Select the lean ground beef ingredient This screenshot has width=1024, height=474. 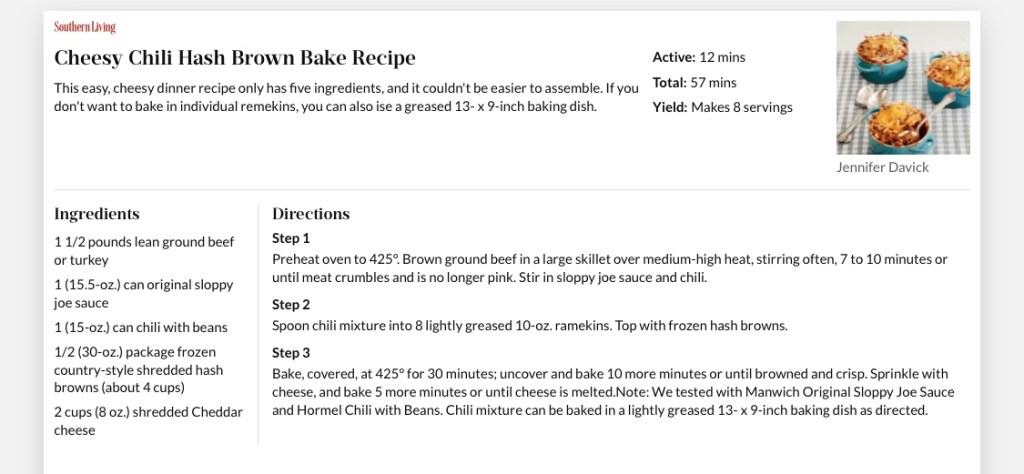[144, 251]
